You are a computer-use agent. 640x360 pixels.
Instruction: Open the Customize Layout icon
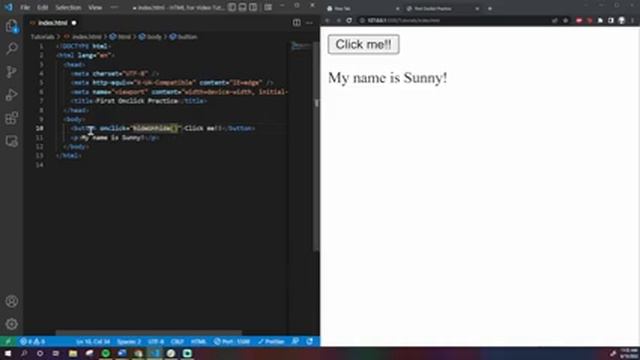click(x=268, y=7)
